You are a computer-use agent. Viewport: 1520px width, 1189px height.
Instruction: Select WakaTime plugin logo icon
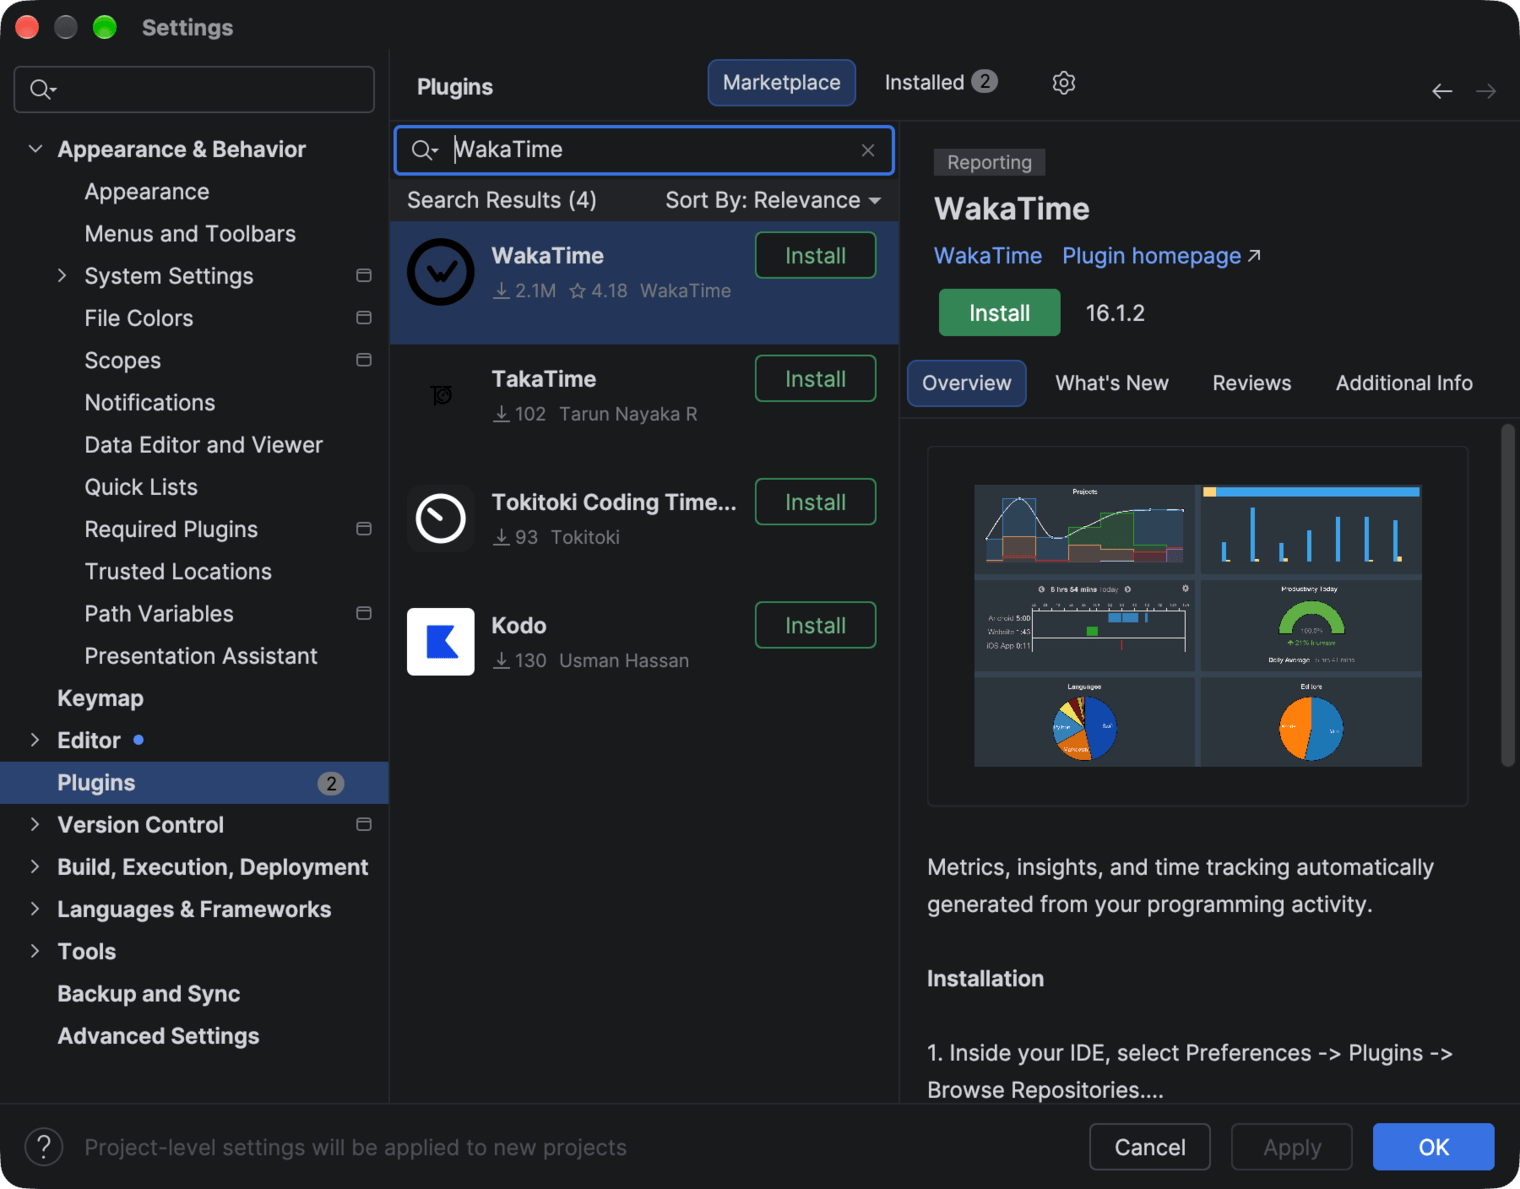[441, 272]
